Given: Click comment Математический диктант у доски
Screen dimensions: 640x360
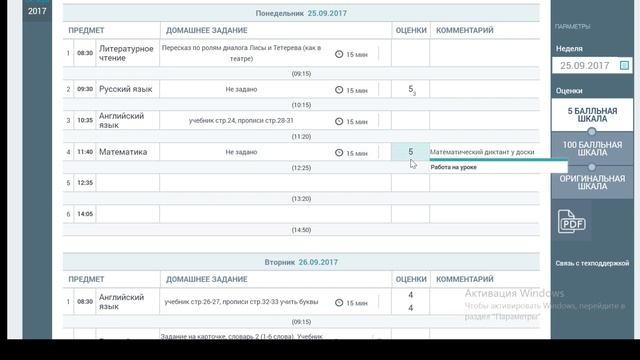Looking at the screenshot, I should point(482,152).
